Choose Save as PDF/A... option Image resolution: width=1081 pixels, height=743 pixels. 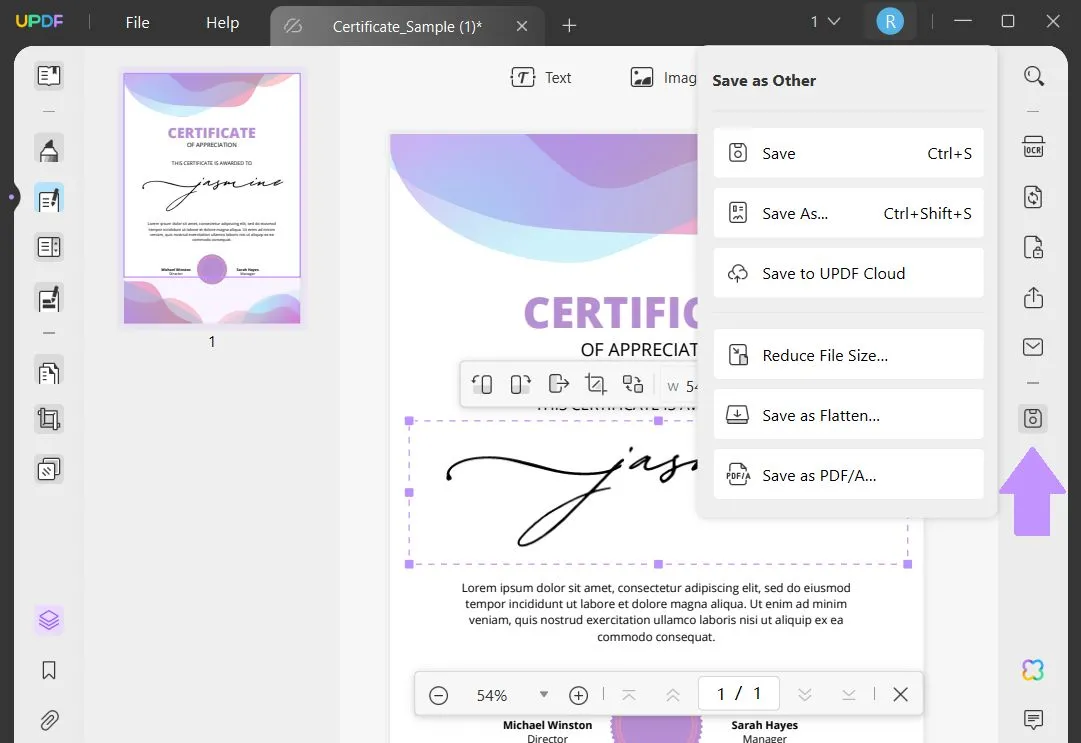pyautogui.click(x=849, y=475)
